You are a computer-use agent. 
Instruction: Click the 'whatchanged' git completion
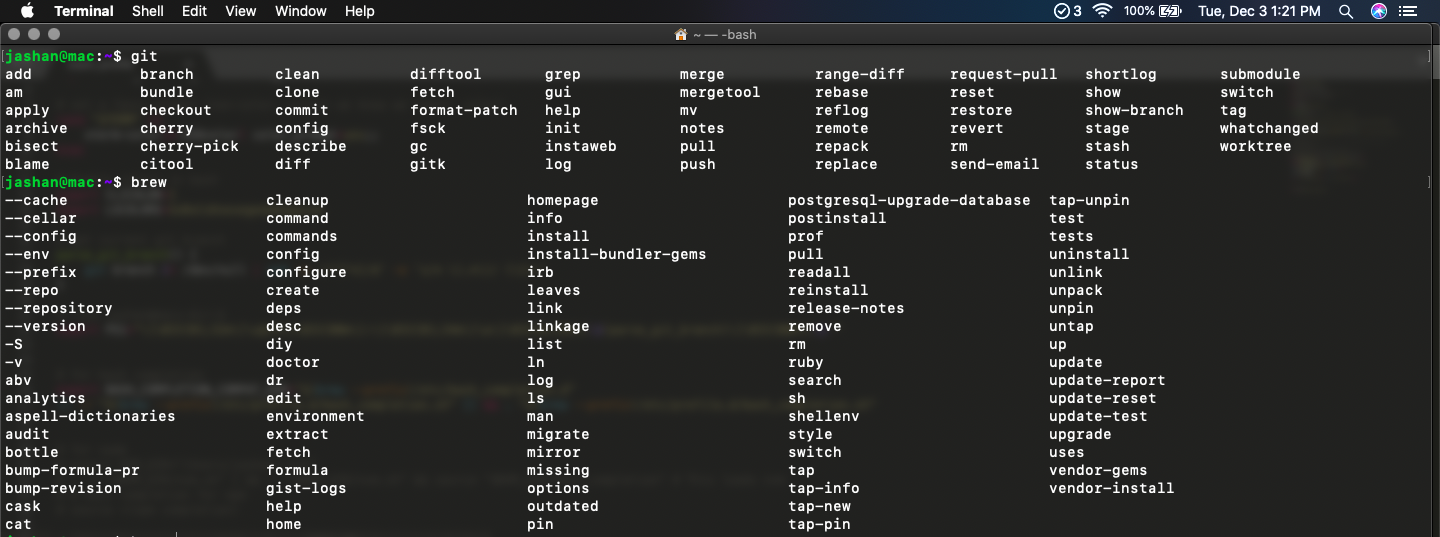click(x=1269, y=128)
